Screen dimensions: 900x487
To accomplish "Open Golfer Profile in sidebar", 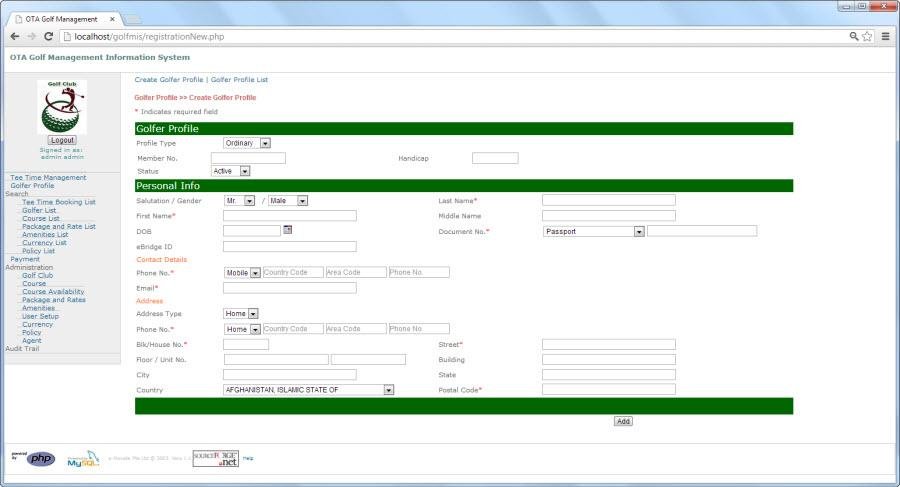I will pos(32,185).
